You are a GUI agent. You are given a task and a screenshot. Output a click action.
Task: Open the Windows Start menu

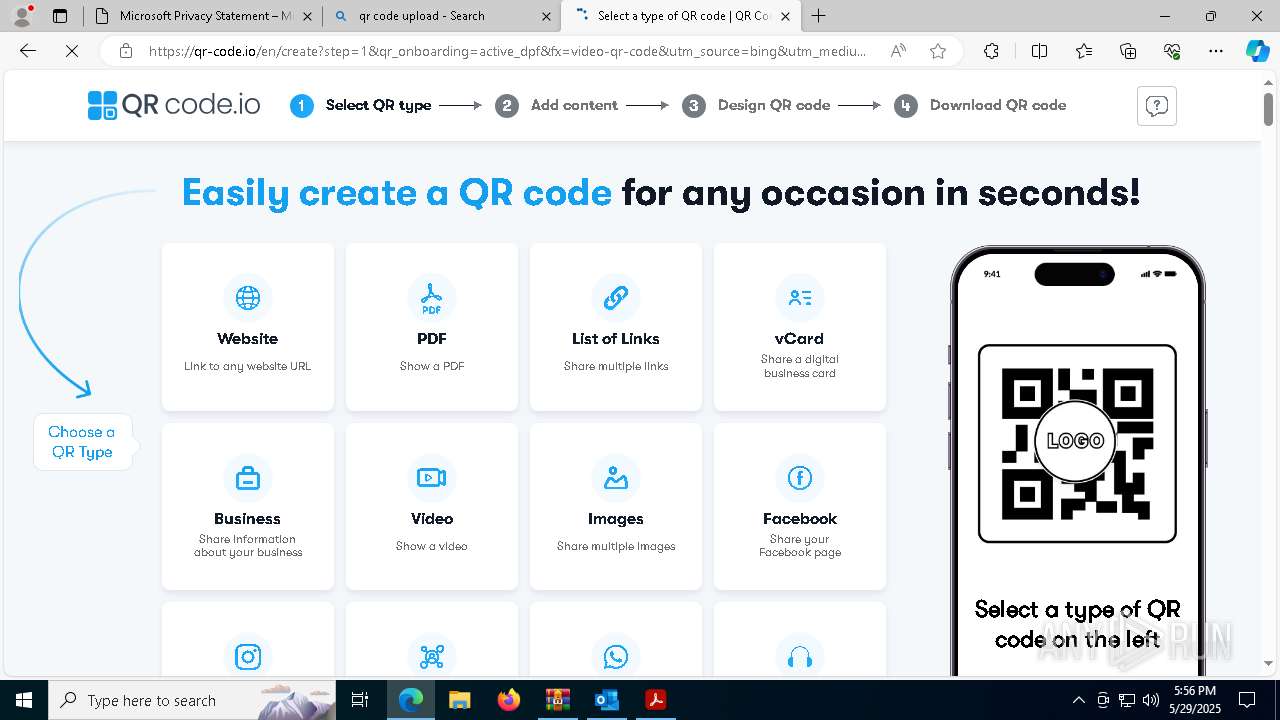(x=24, y=700)
